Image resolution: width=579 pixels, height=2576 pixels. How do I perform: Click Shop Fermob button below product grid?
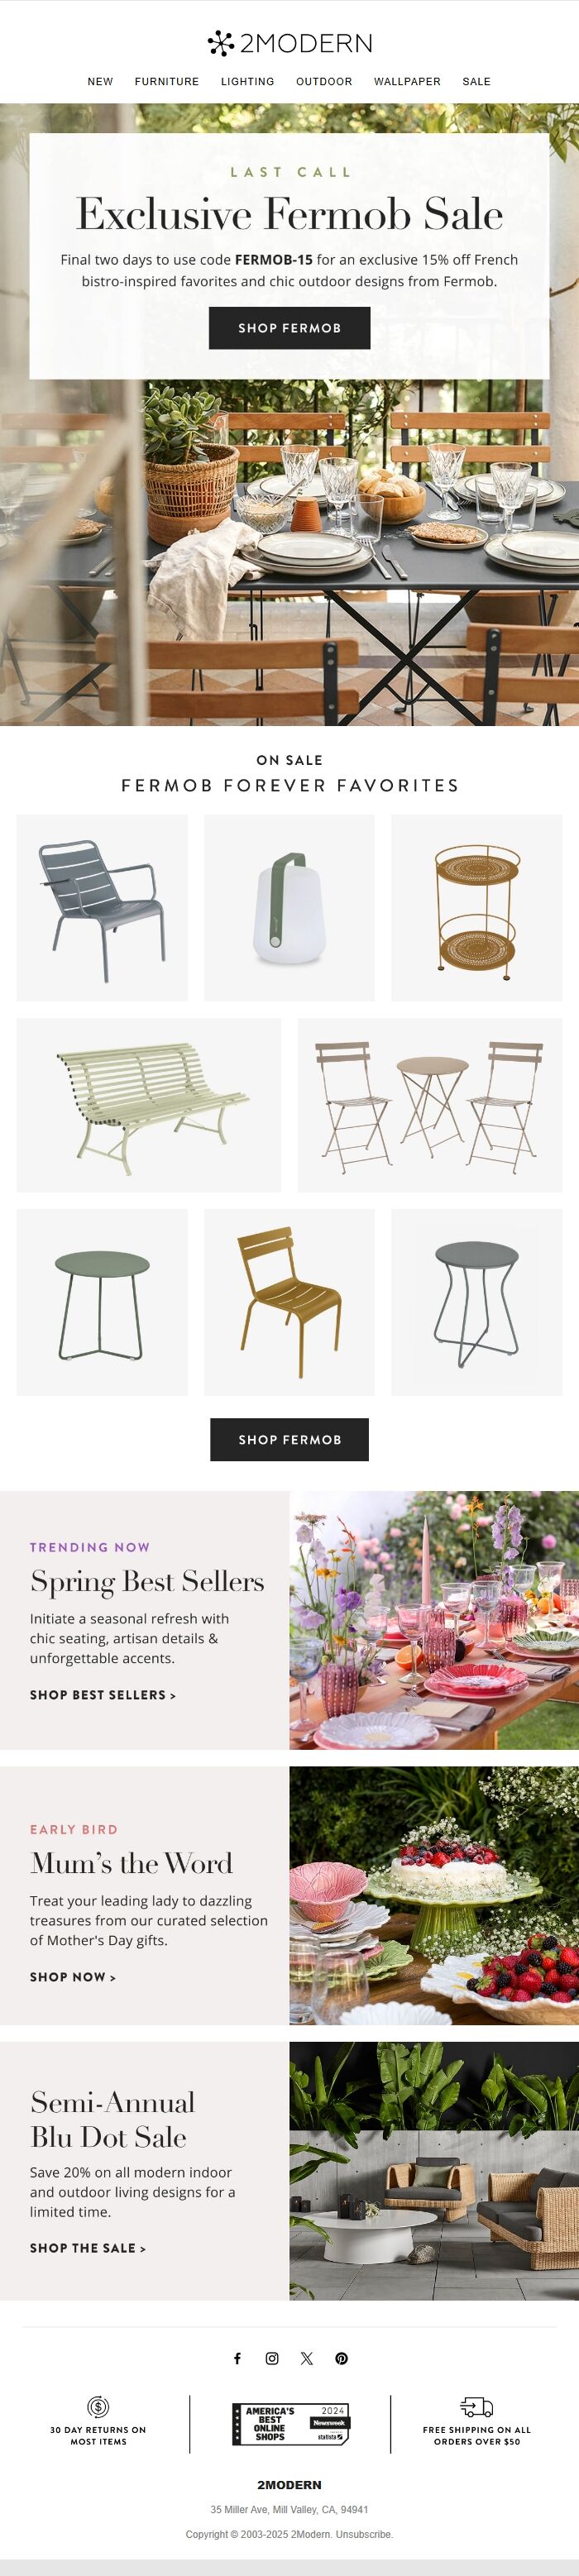(290, 1439)
